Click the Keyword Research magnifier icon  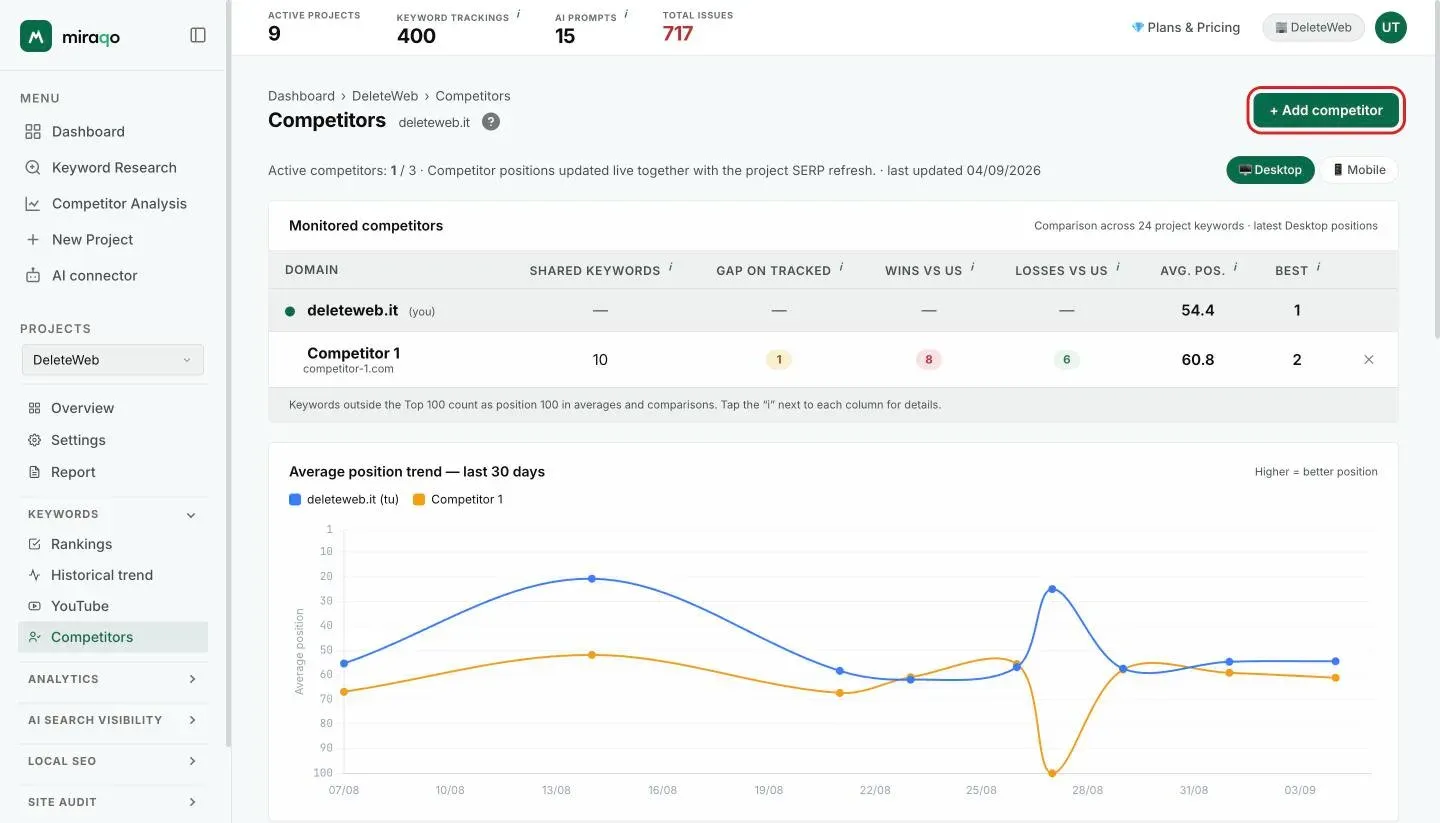(x=33, y=167)
